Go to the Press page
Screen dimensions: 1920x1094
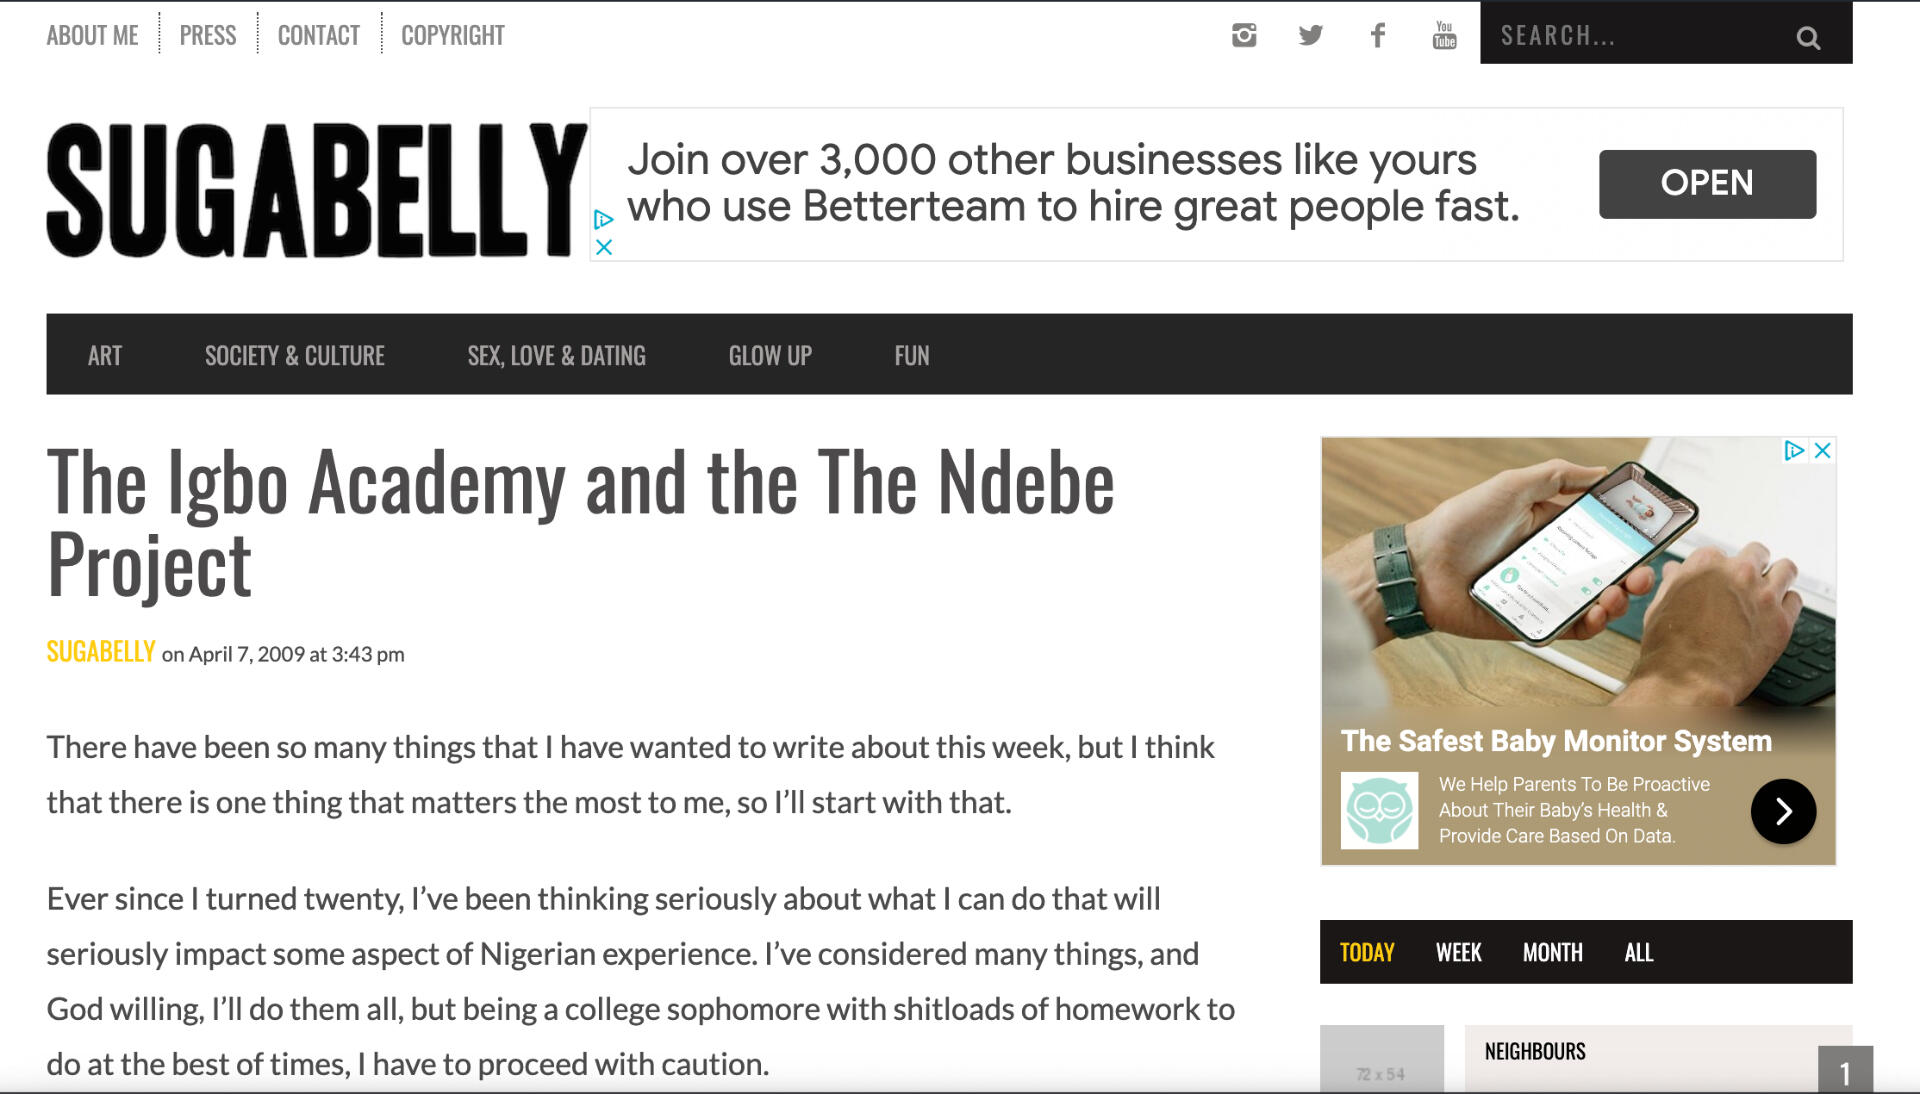pos(208,36)
